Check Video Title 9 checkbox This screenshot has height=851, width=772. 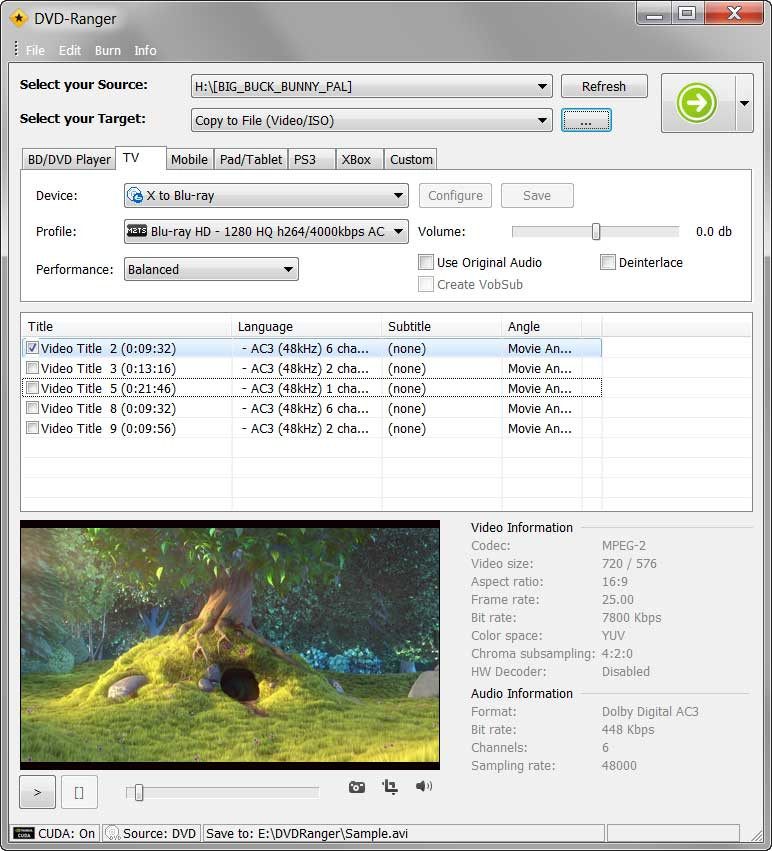tap(33, 428)
